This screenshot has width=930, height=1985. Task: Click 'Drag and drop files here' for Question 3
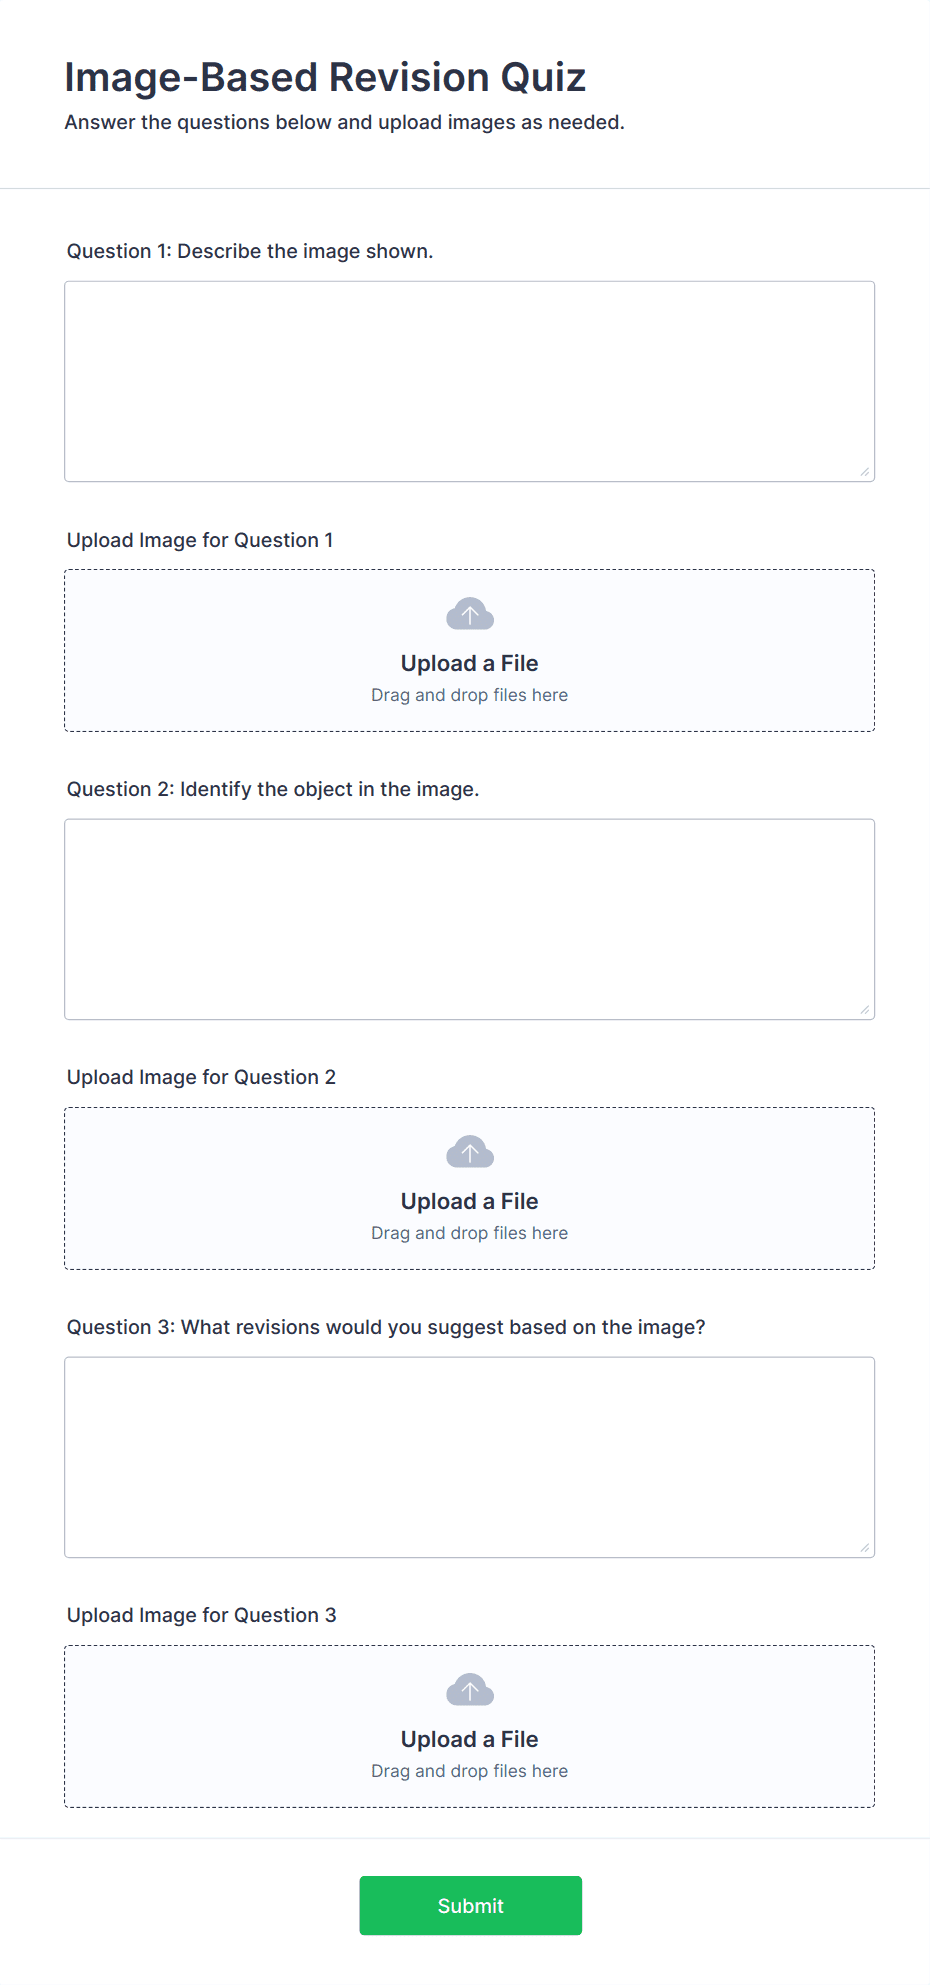tap(469, 1771)
